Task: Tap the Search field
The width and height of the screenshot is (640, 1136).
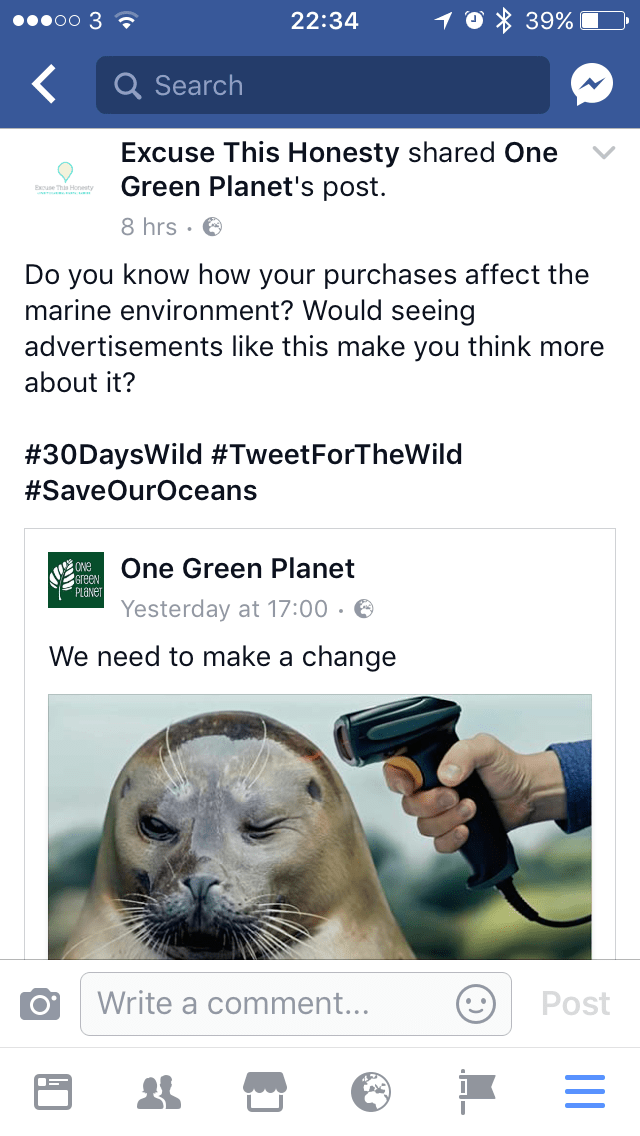Action: click(322, 86)
